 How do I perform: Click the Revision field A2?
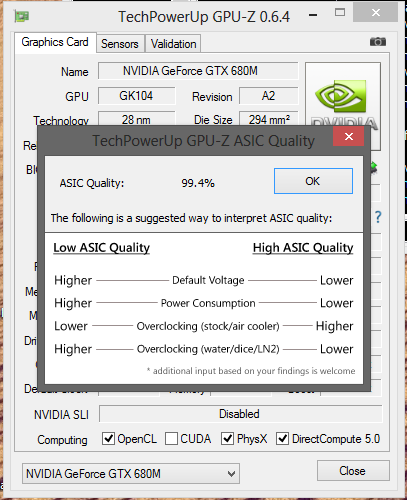point(268,96)
